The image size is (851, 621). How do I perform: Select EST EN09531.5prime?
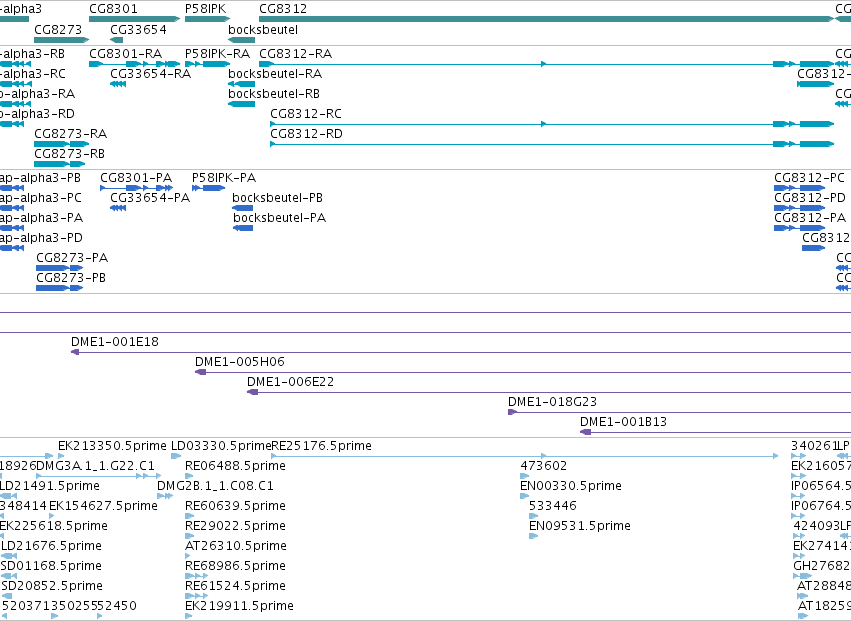click(x=580, y=527)
